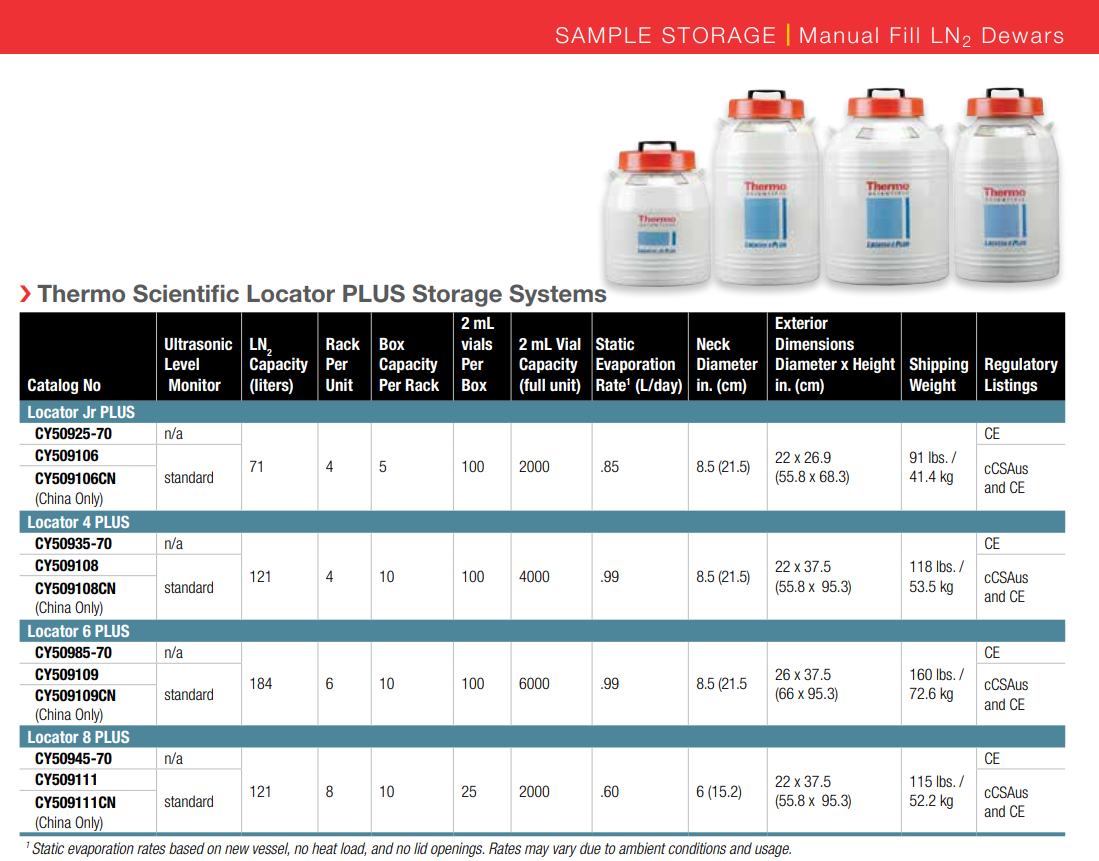Click the '2 mL Vial Capacity' column header
This screenshot has width=1099, height=861.
point(550,365)
